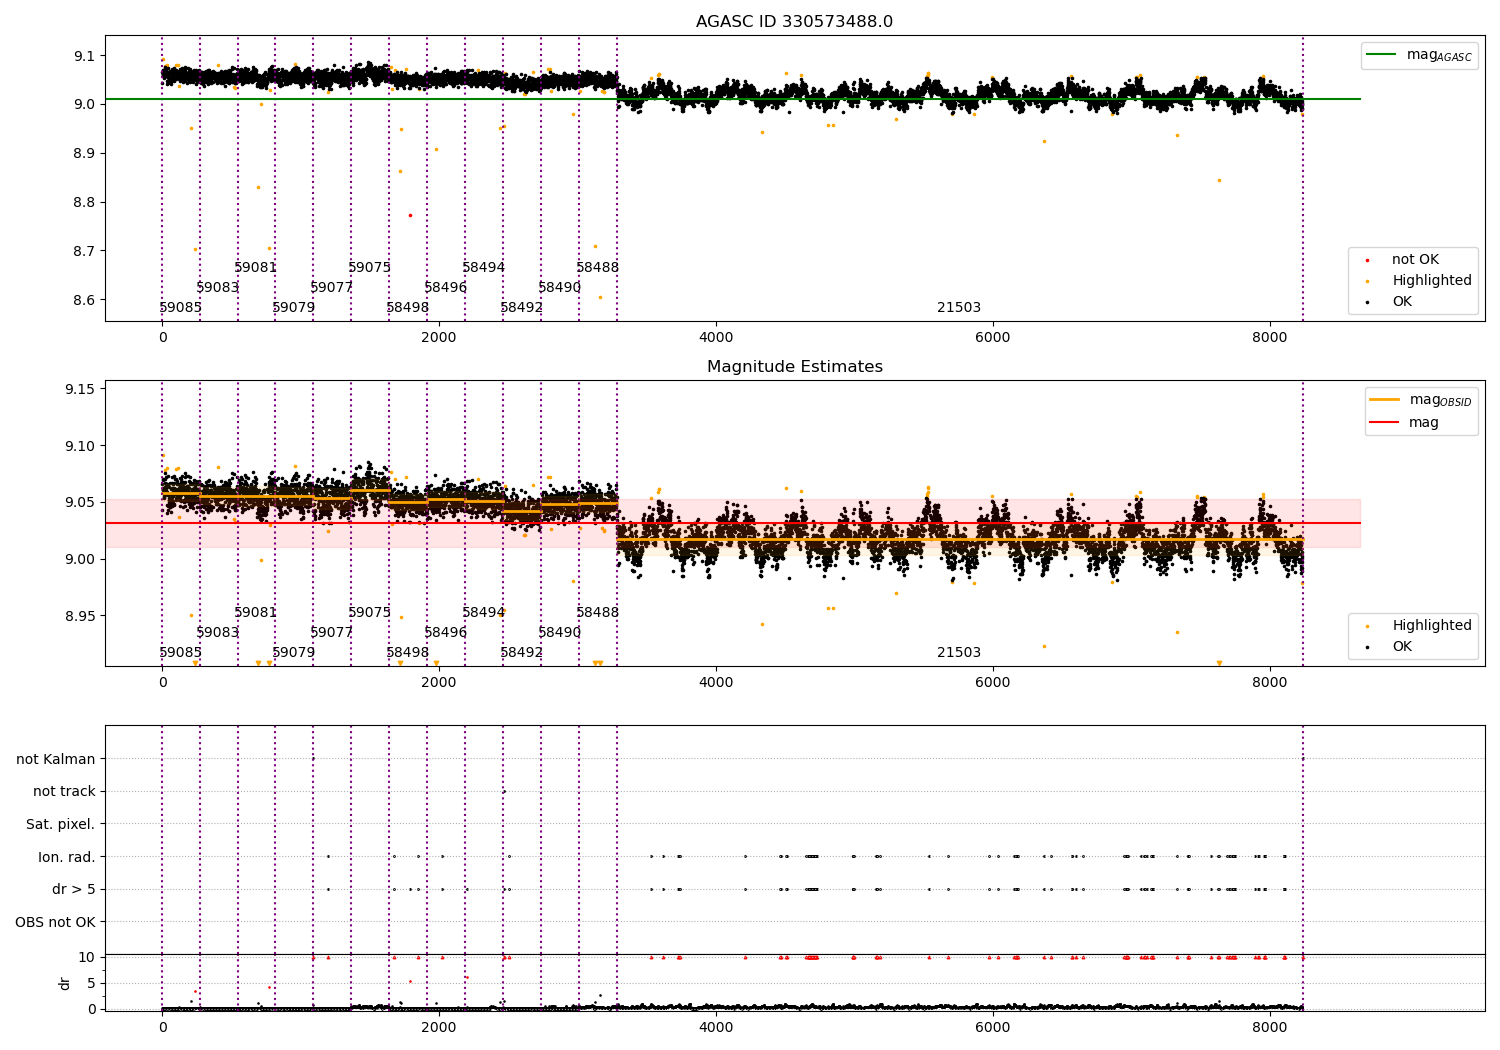
Task: Click OBSID label 59083 in the AGASC ID plot
Action: point(218,287)
